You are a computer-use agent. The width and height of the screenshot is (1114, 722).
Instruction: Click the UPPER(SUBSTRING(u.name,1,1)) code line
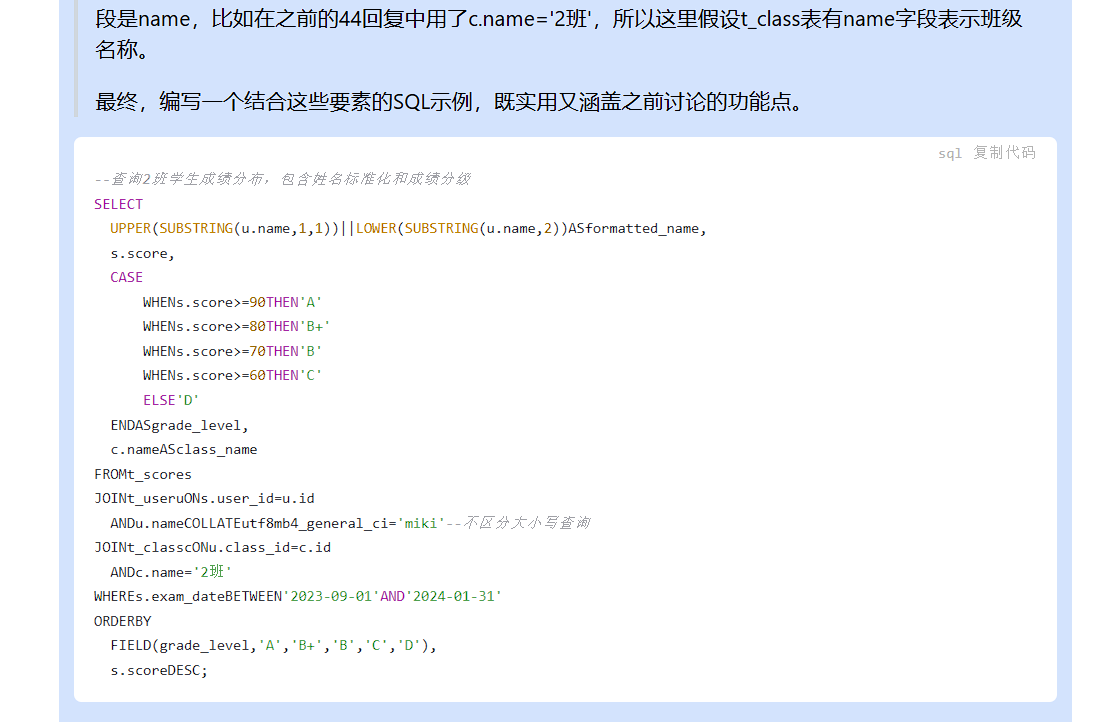pos(408,229)
